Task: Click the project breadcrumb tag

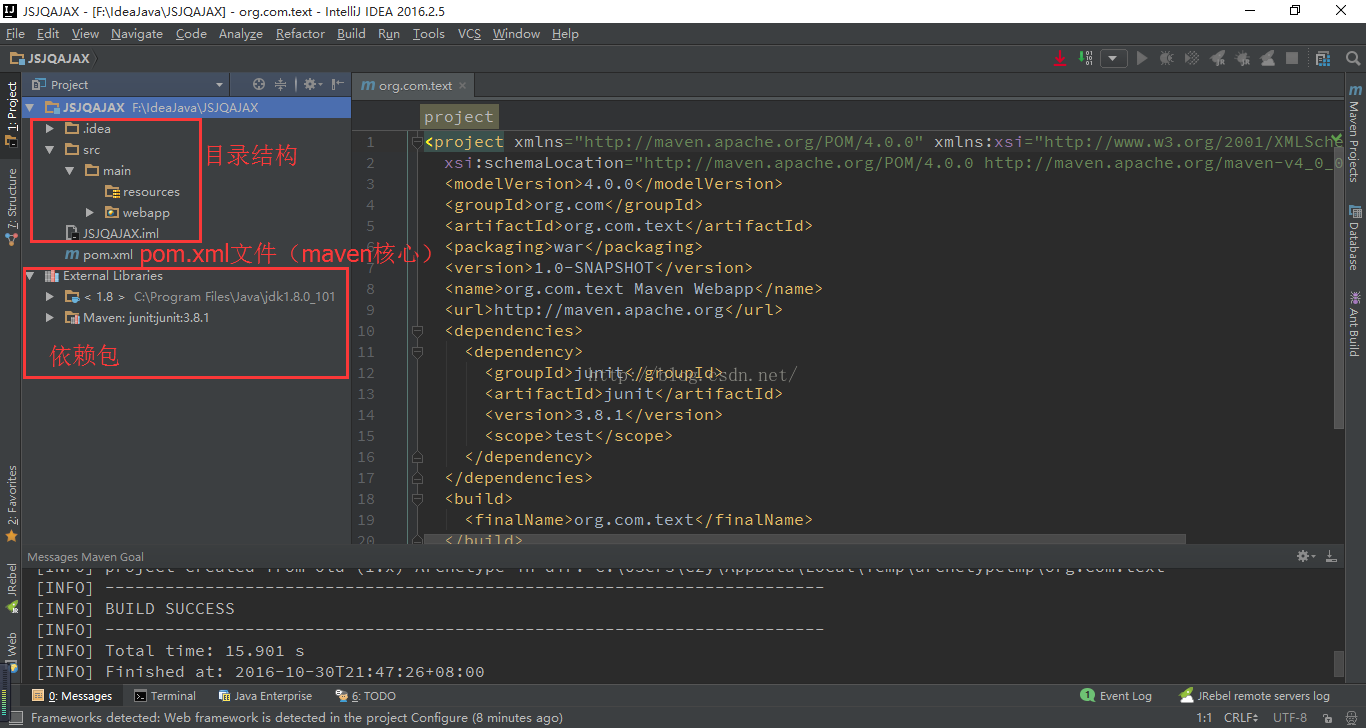Action: tap(458, 117)
